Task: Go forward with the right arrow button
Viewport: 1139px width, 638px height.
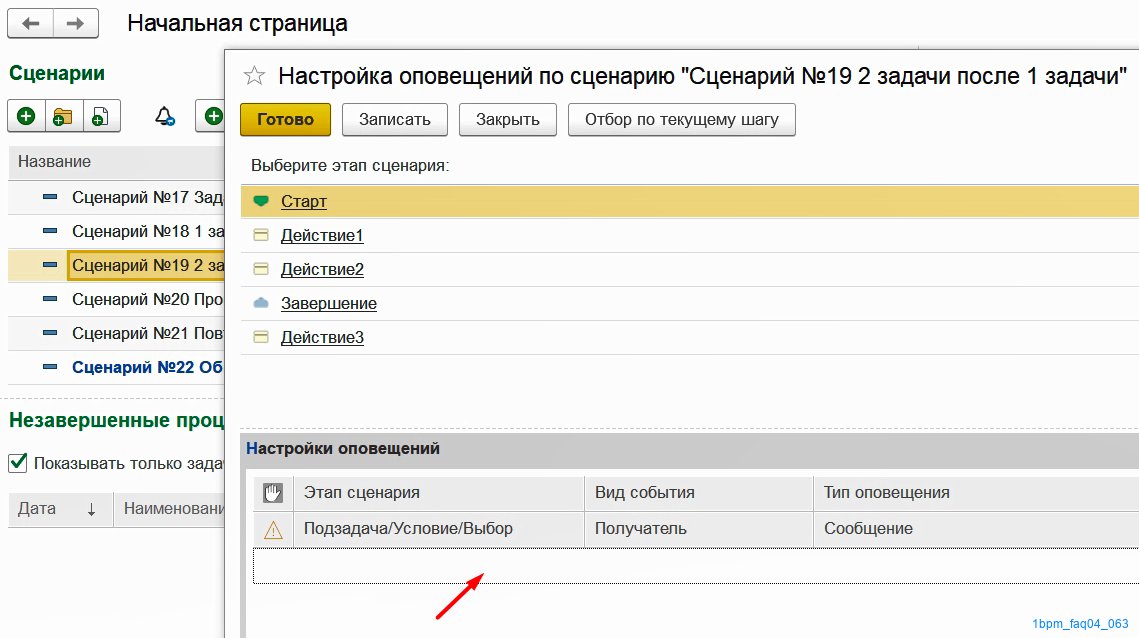Action: tap(75, 23)
